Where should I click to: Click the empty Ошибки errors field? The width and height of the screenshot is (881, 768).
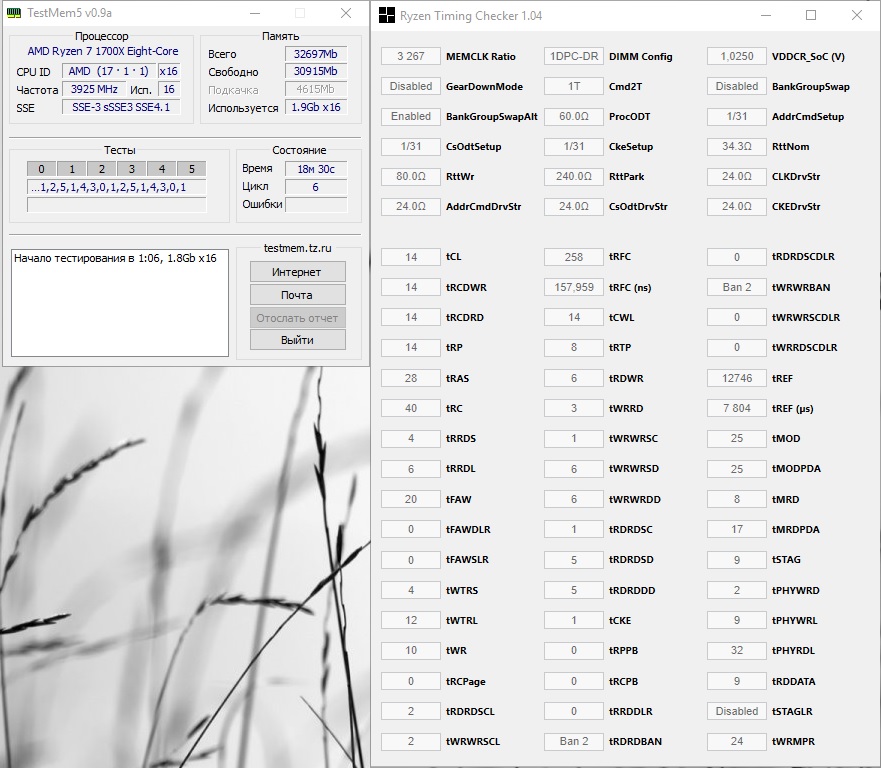coord(316,205)
